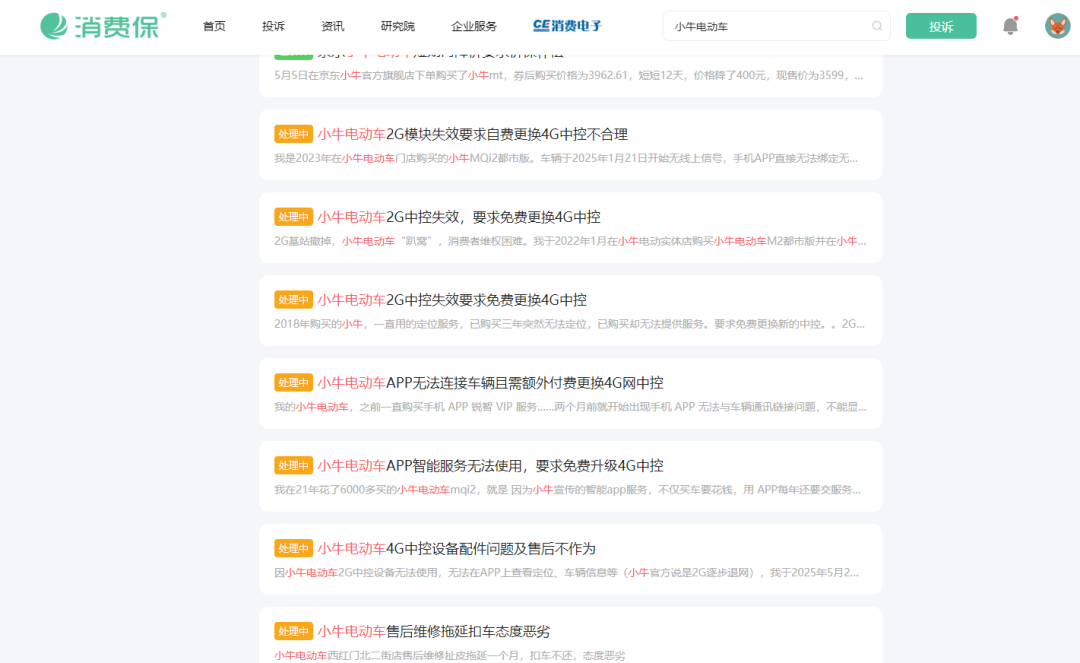This screenshot has width=1080, height=663.
Task: Click the 消费保 logo
Action: (103, 26)
